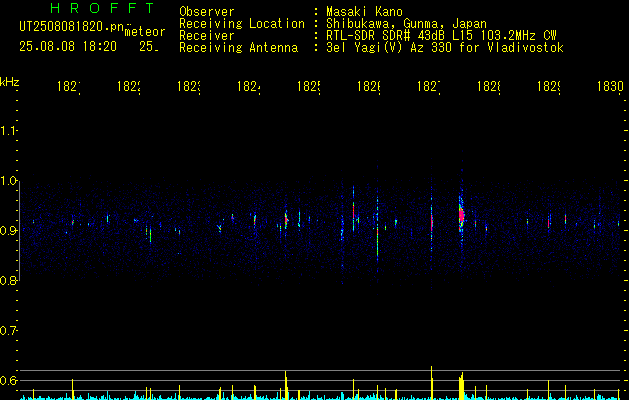Click the 1822 time axis label
The width and height of the screenshot is (629, 400).
pyautogui.click(x=129, y=86)
